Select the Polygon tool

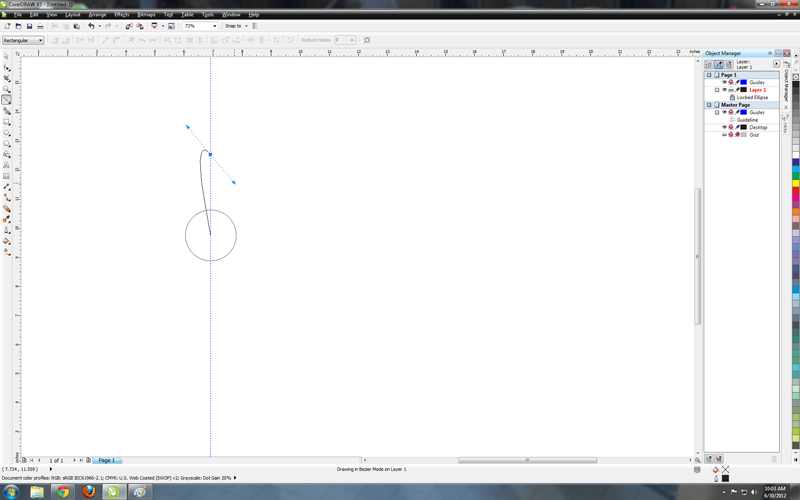[7, 143]
